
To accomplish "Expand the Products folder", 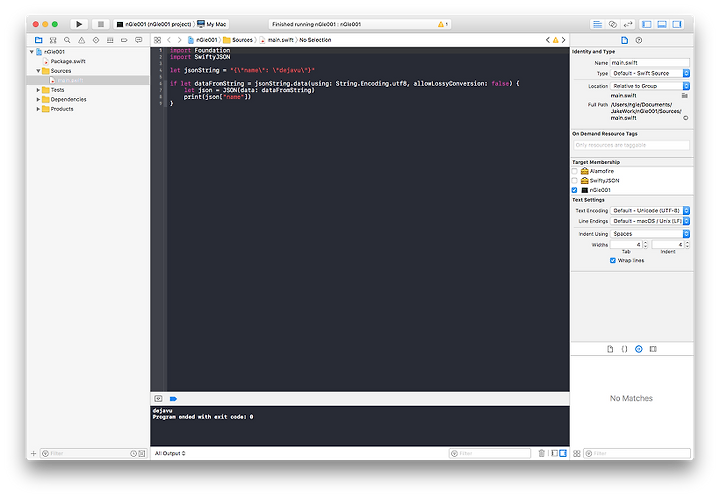I will [38, 109].
